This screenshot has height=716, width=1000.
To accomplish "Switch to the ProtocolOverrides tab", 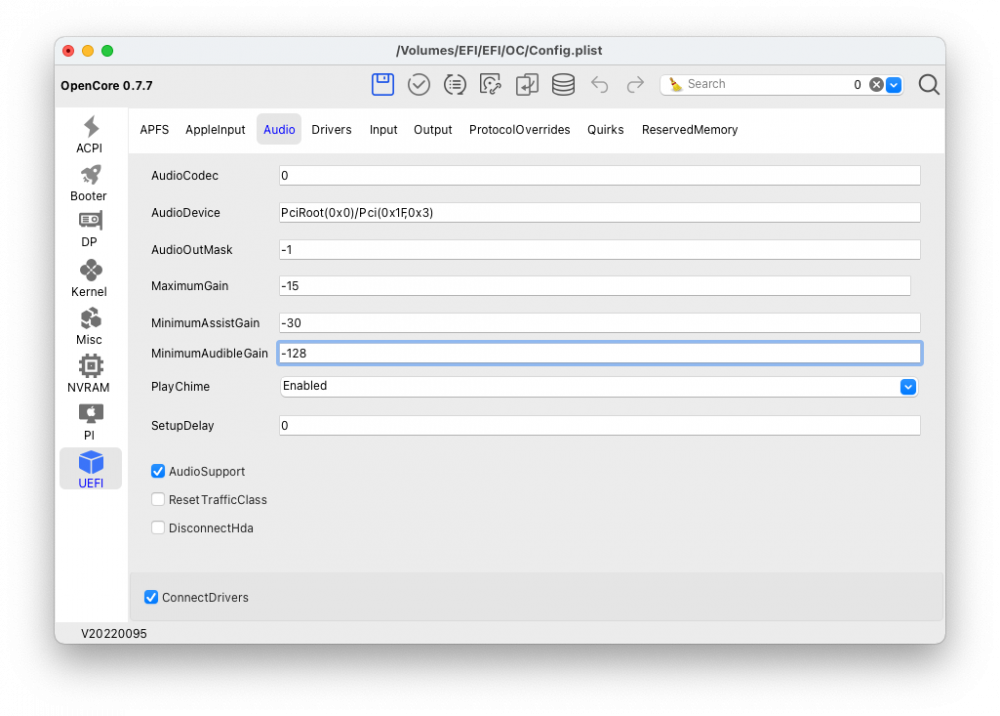I will tap(519, 129).
